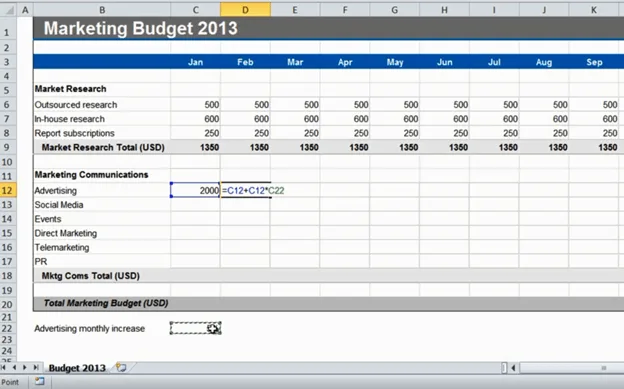Select column E header
Image resolution: width=624 pixels, height=389 pixels.
295,10
